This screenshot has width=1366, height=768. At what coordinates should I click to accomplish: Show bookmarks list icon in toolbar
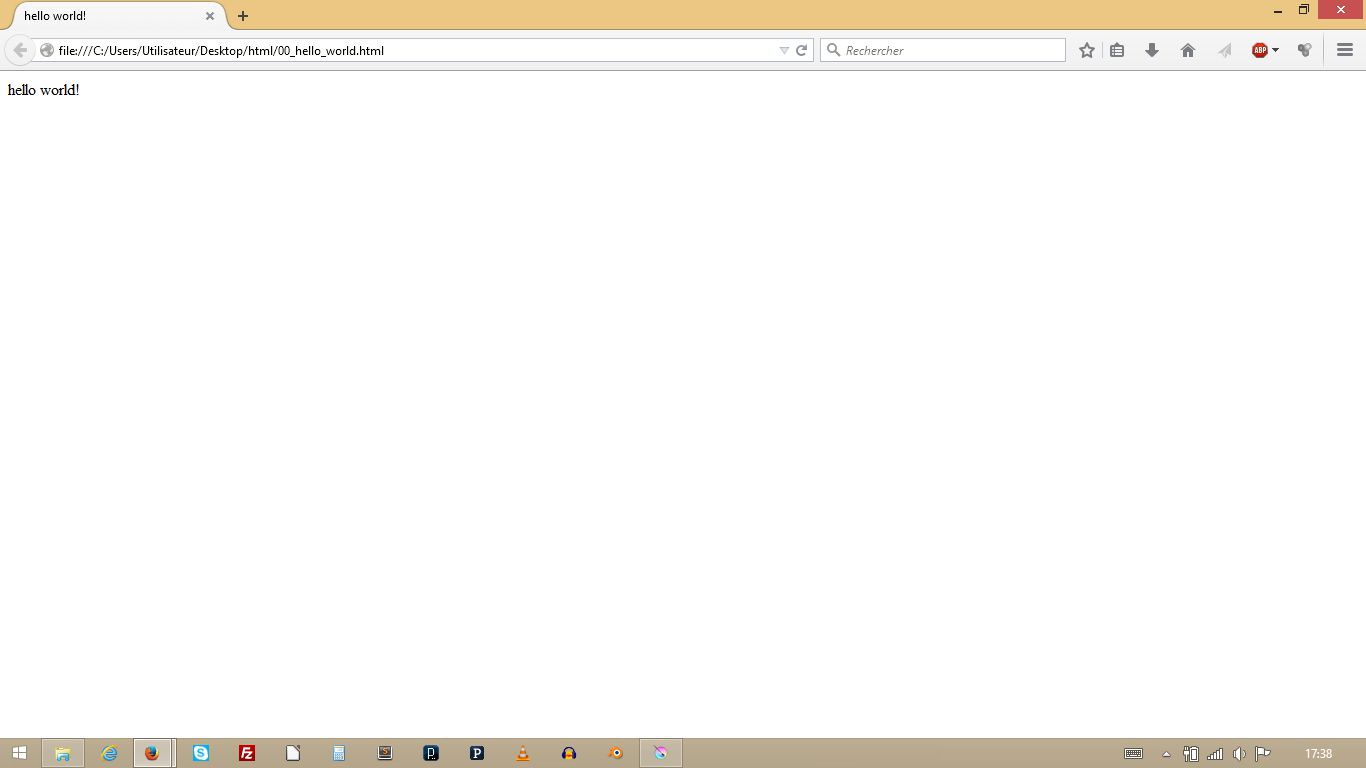point(1117,50)
